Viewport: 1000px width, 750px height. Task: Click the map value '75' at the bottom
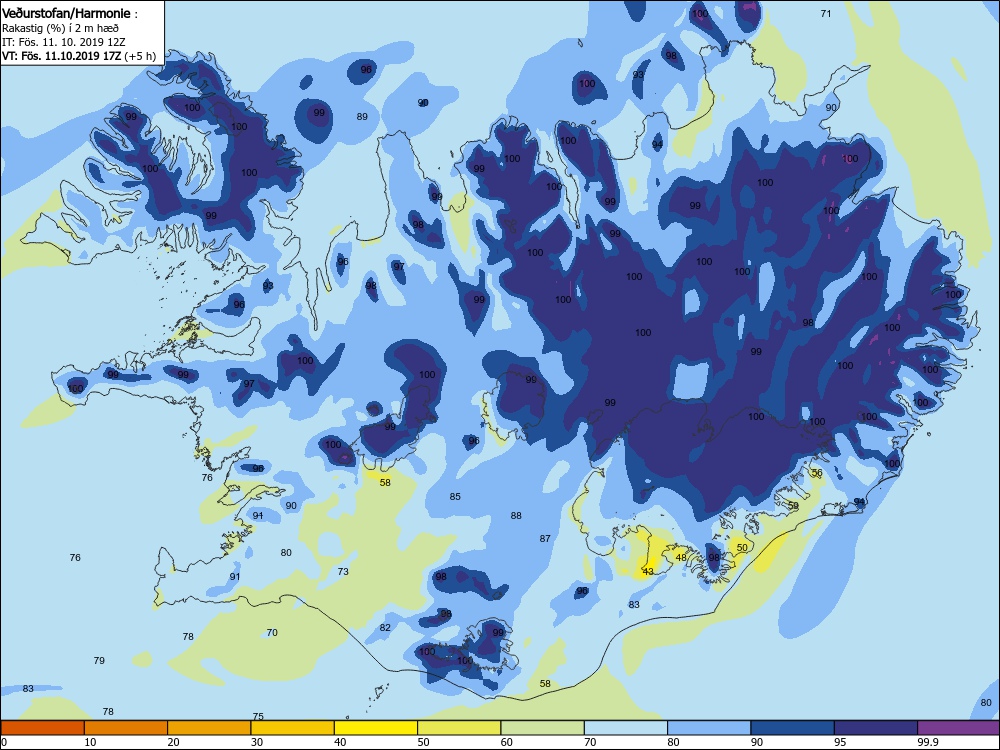tap(258, 716)
